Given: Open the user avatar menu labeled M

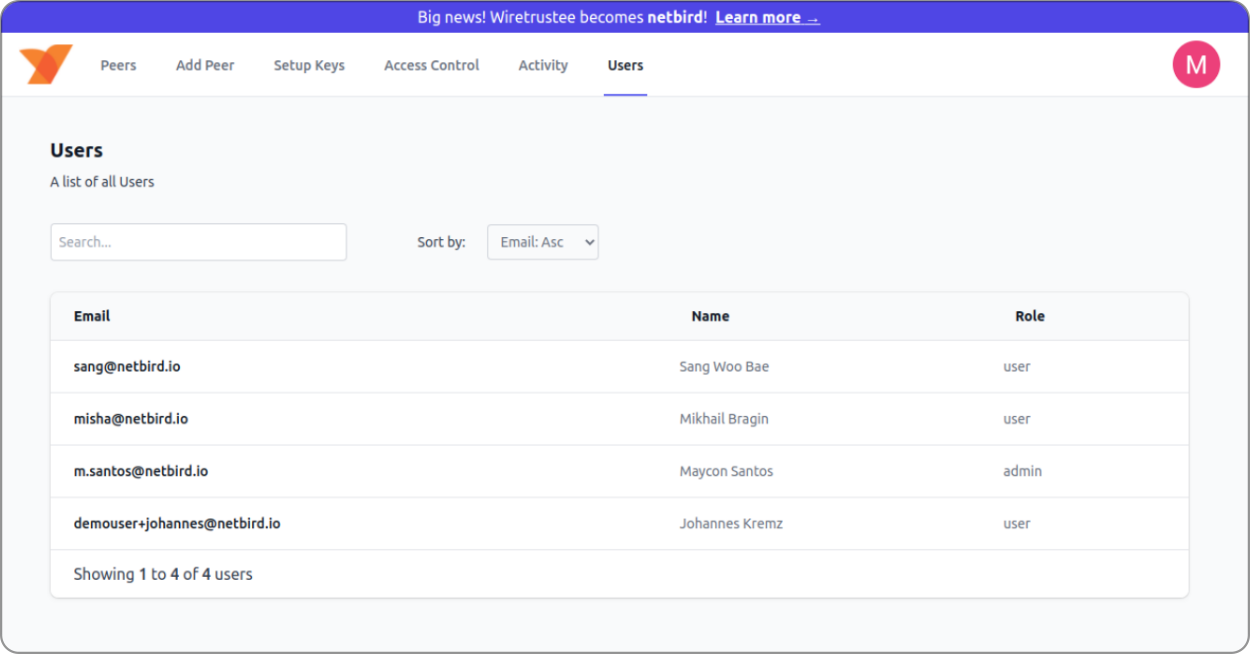Looking at the screenshot, I should pyautogui.click(x=1195, y=65).
